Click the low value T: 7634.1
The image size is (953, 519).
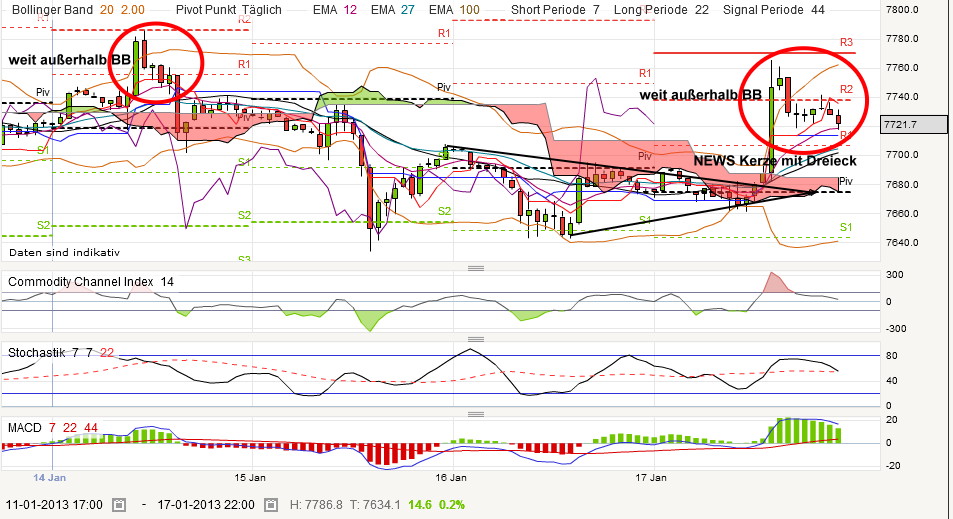(375, 505)
